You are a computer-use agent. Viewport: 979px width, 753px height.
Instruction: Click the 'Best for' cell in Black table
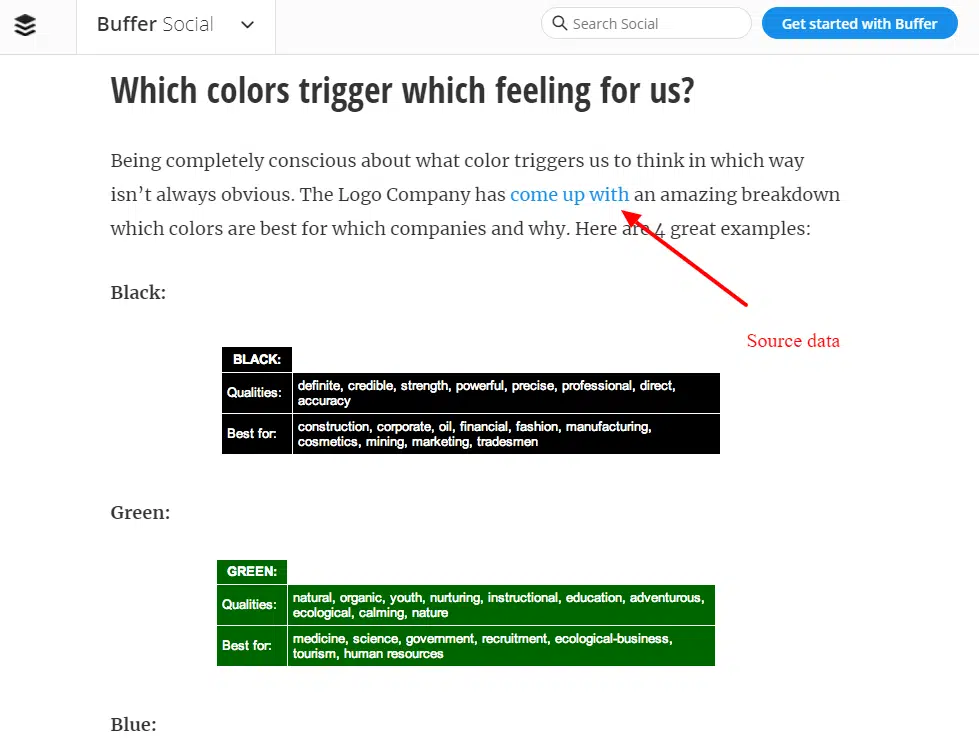coord(256,433)
